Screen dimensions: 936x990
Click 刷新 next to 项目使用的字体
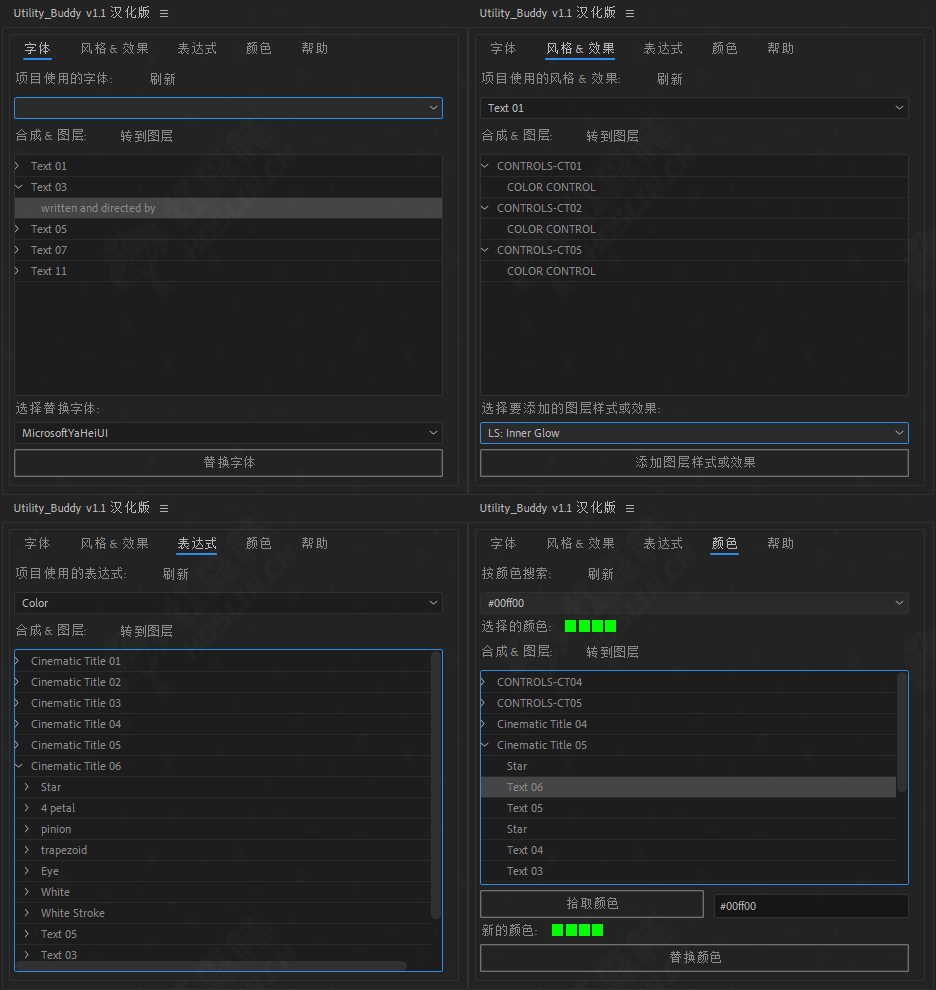[162, 79]
